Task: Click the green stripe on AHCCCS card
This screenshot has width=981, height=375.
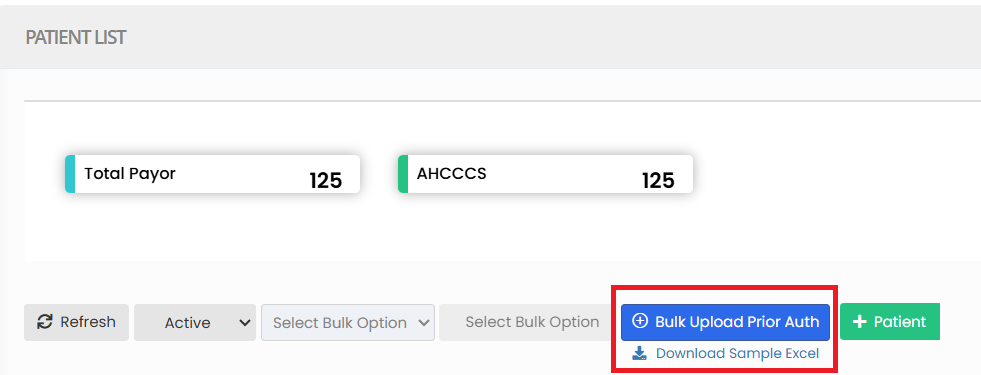Action: [402, 174]
